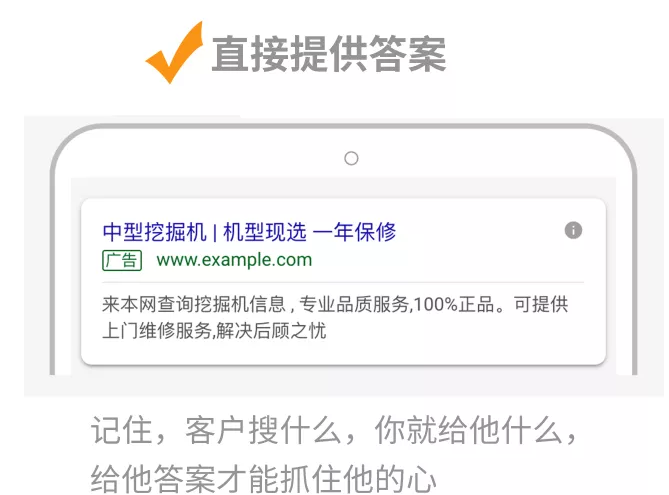Click the divider line under the URL
The height and width of the screenshot is (495, 669).
click(x=343, y=282)
